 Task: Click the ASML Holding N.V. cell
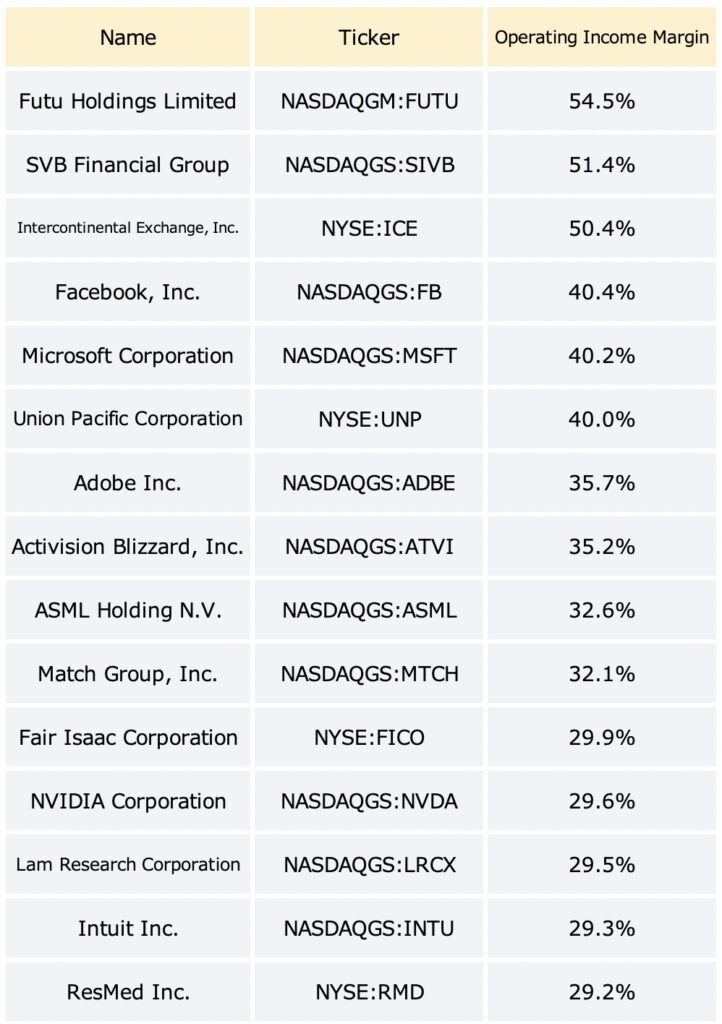(x=128, y=610)
